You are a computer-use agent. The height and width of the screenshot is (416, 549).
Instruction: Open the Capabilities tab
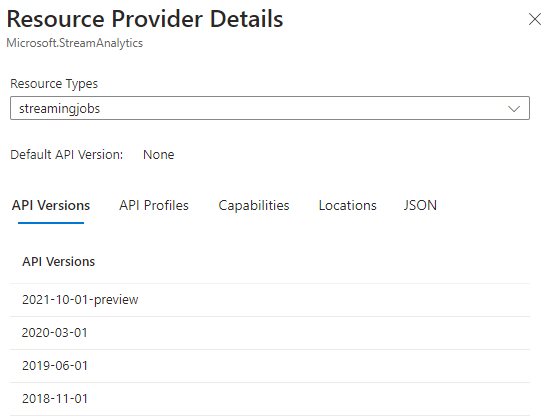[x=254, y=206]
